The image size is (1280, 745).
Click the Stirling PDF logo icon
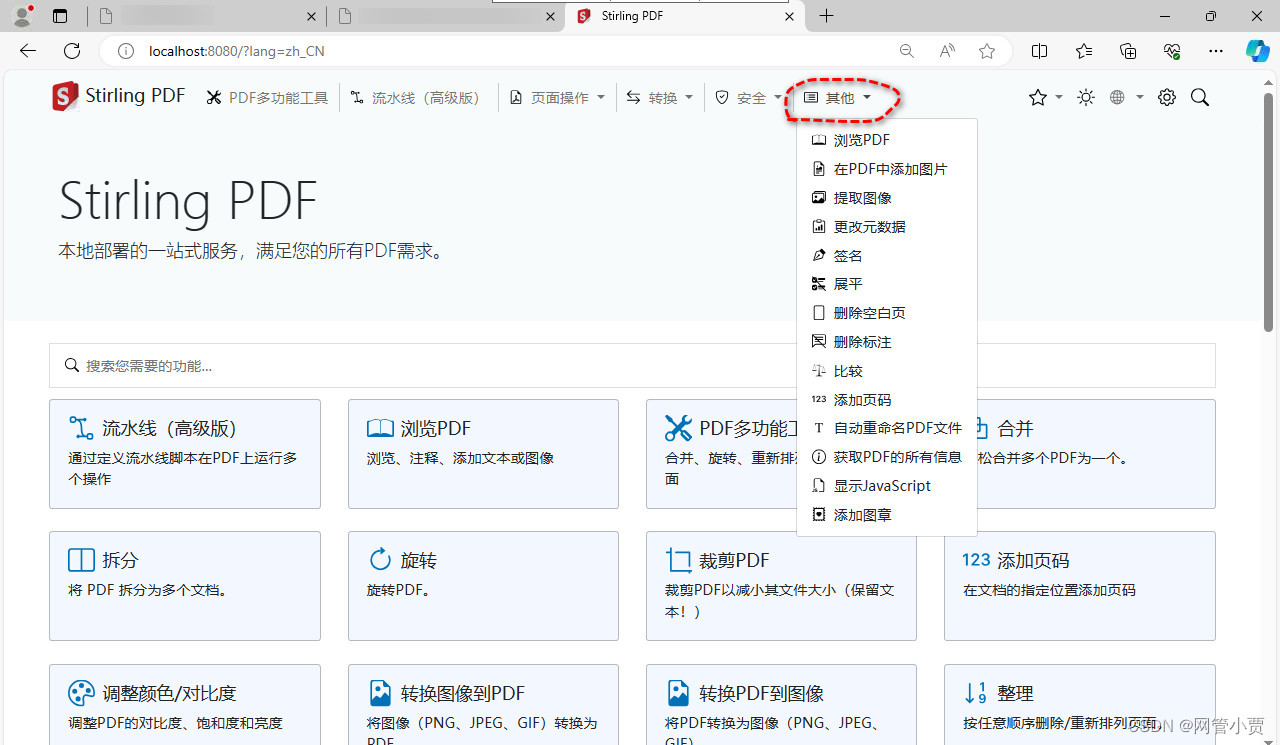click(x=65, y=97)
